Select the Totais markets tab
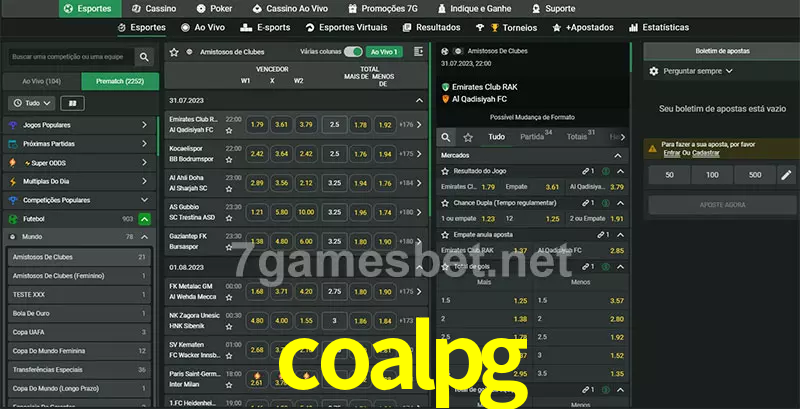Image resolution: width=800 pixels, height=409 pixels. (x=581, y=137)
